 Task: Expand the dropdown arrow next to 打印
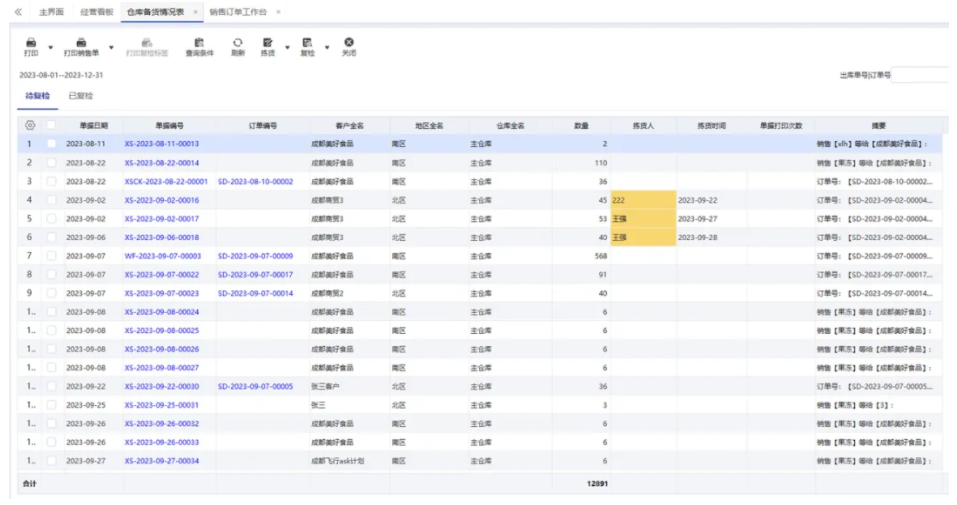point(51,47)
